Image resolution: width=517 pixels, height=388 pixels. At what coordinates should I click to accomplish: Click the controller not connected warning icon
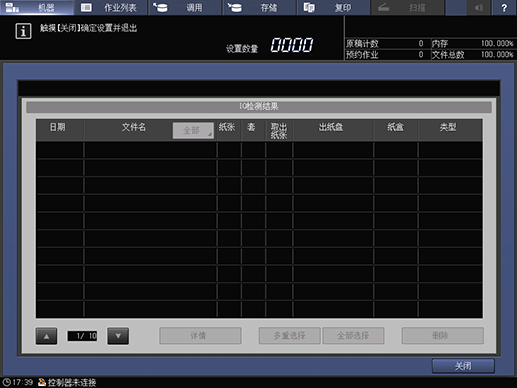tap(42, 382)
